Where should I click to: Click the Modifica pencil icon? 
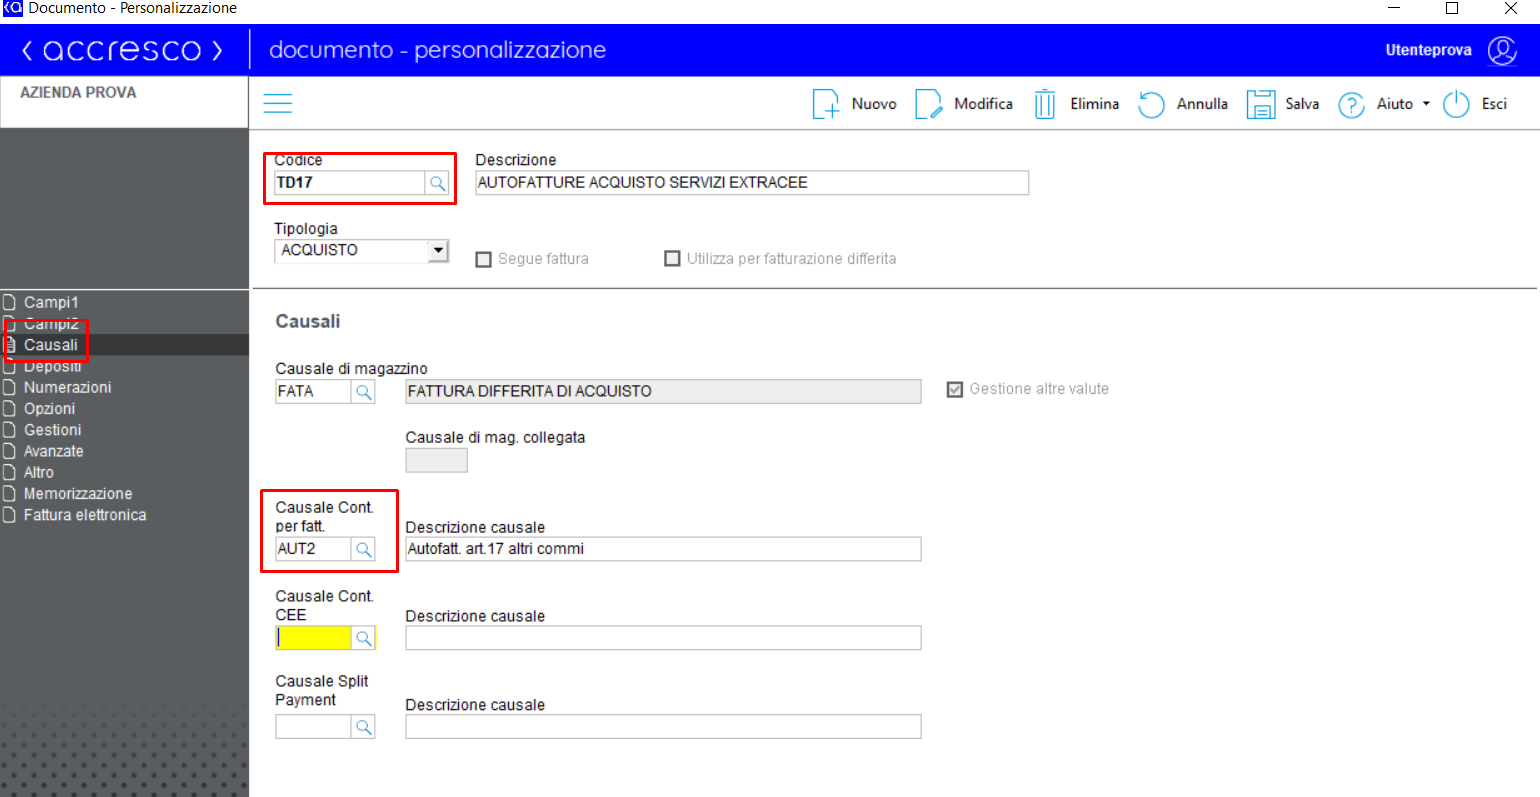coord(929,104)
